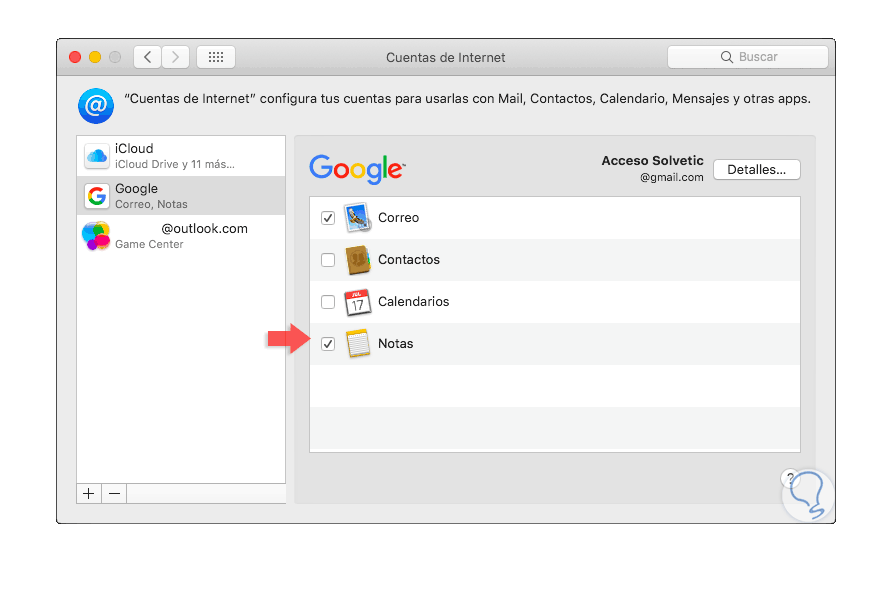This screenshot has width=892, height=598.
Task: Click the iCloud cloud icon
Action: pos(97,155)
